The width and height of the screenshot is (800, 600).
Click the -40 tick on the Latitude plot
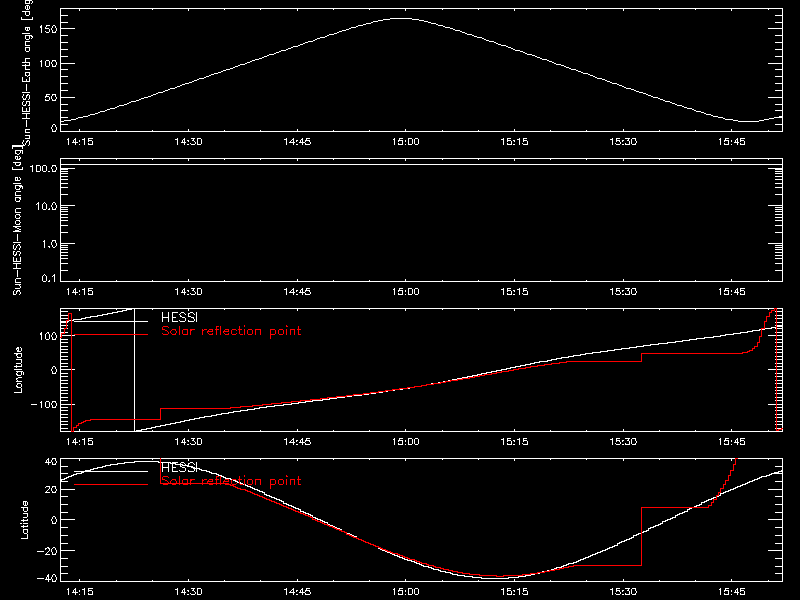pyautogui.click(x=47, y=579)
